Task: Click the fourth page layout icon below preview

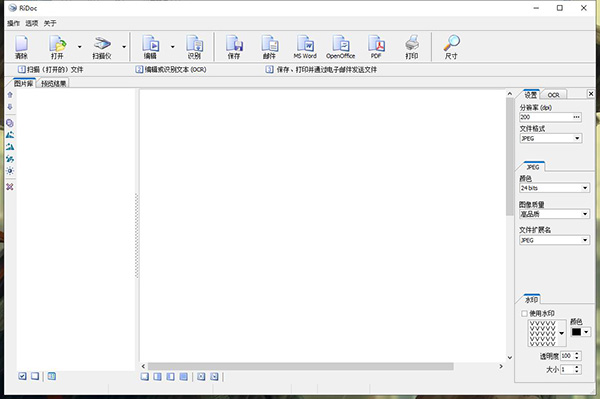Action: (x=184, y=377)
